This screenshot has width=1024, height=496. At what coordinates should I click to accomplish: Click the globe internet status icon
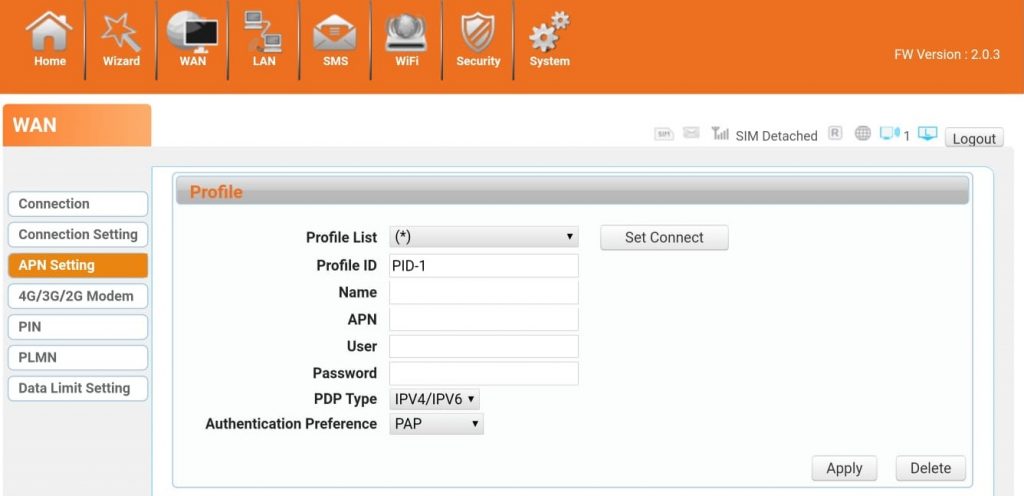tap(863, 133)
